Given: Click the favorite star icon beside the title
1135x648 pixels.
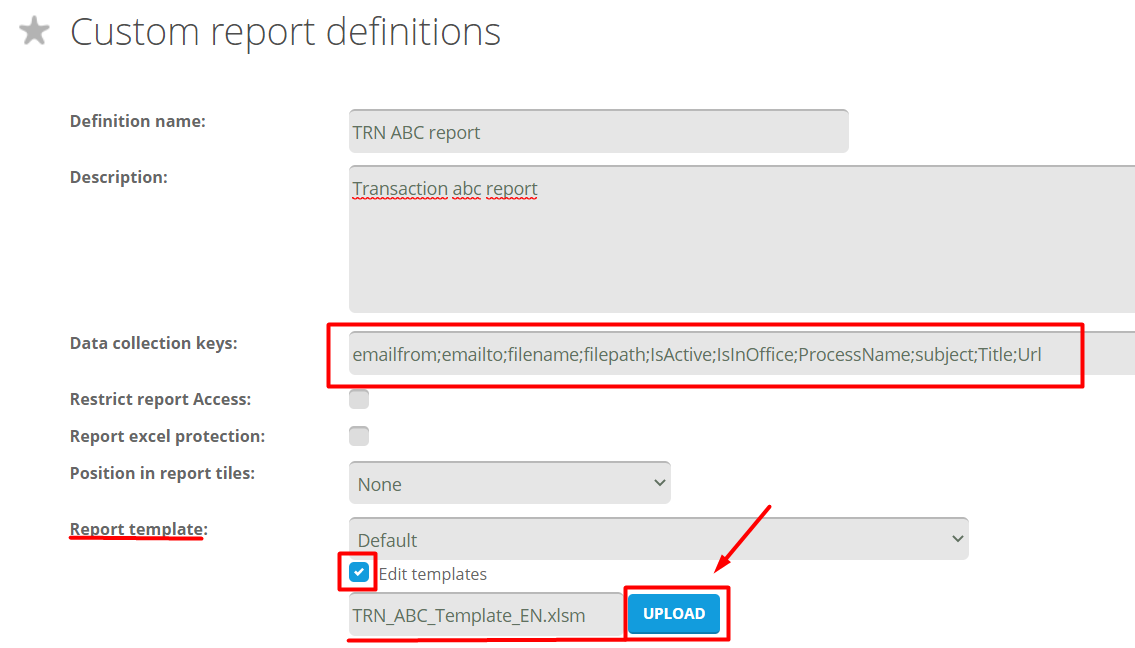Looking at the screenshot, I should click(35, 31).
